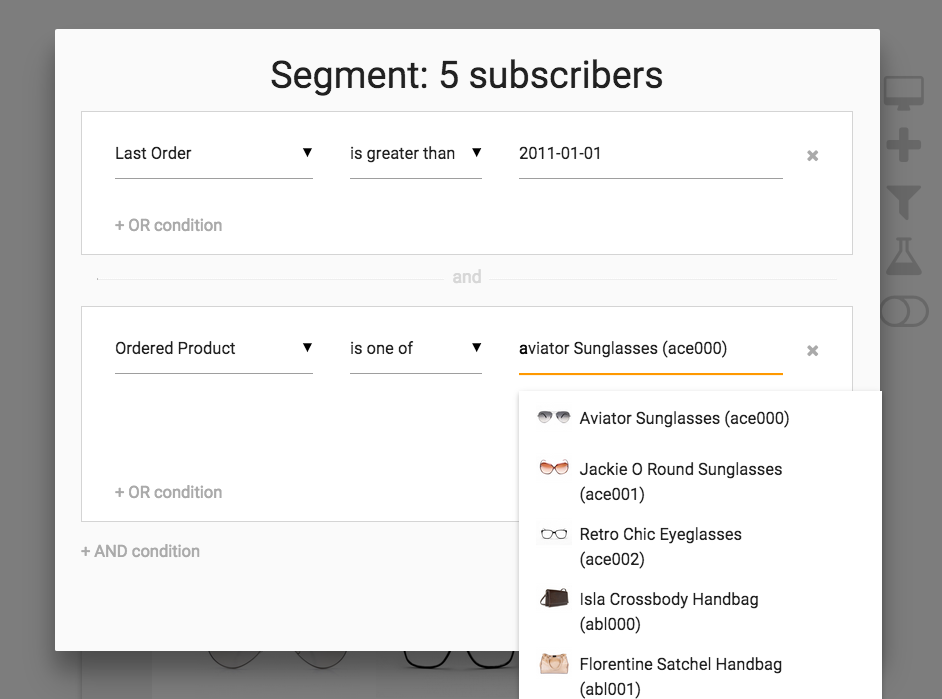Choose Jackie O Round Sunglasses option

coord(680,481)
